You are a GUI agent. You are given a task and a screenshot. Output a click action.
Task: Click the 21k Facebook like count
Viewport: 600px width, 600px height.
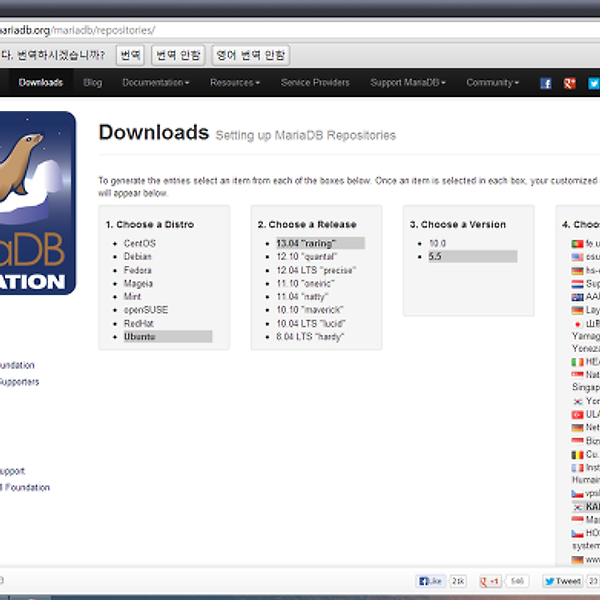(x=458, y=581)
